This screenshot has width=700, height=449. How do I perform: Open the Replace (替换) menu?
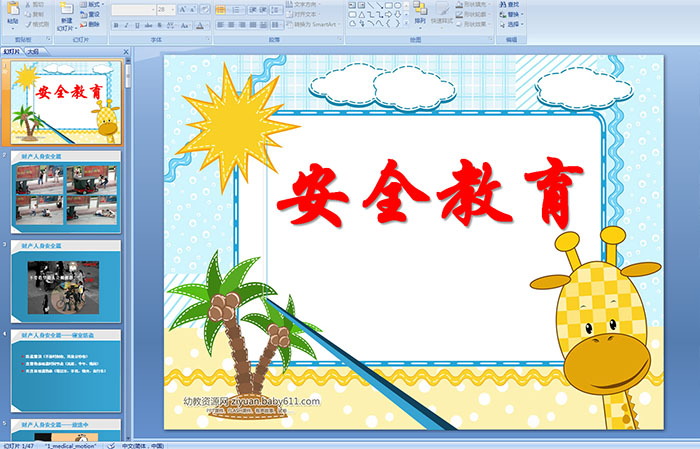coord(512,14)
